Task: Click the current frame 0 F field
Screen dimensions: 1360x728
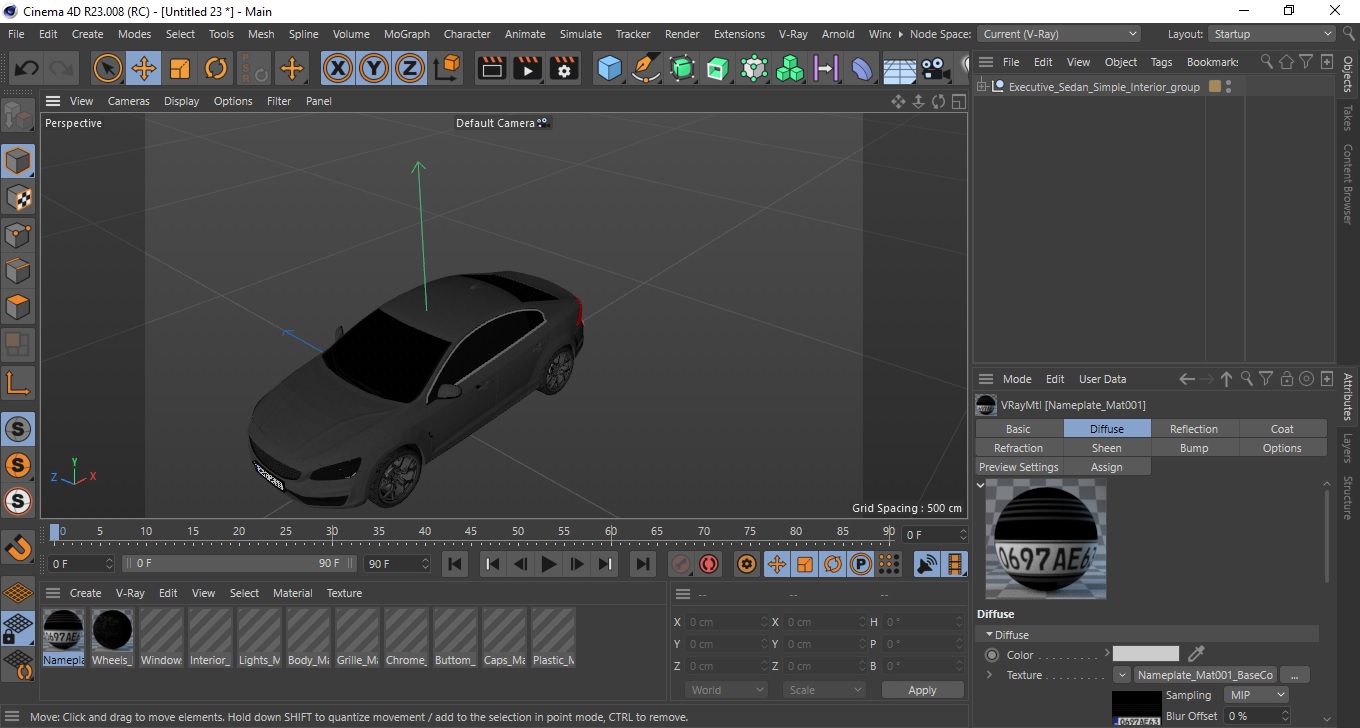Action: [935, 535]
